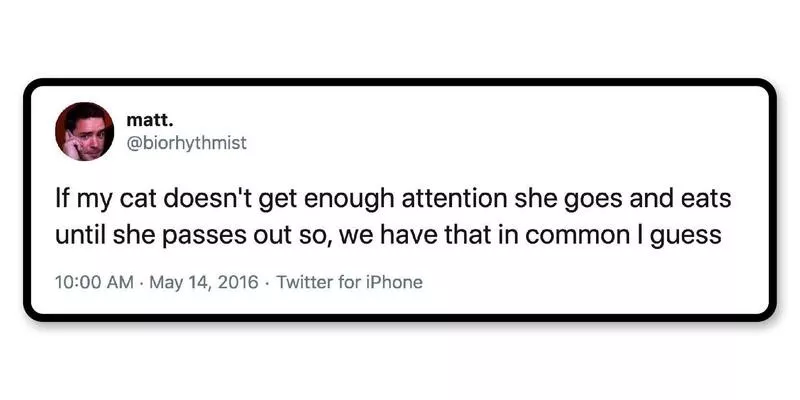The height and width of the screenshot is (400, 800).
Task: Click the 10:00 AM timestamp
Action: [x=94, y=282]
